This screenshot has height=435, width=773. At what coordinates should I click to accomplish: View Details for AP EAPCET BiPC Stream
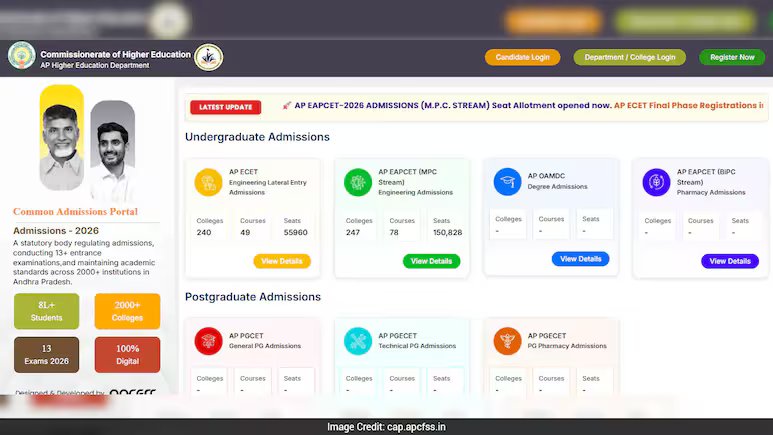730,261
